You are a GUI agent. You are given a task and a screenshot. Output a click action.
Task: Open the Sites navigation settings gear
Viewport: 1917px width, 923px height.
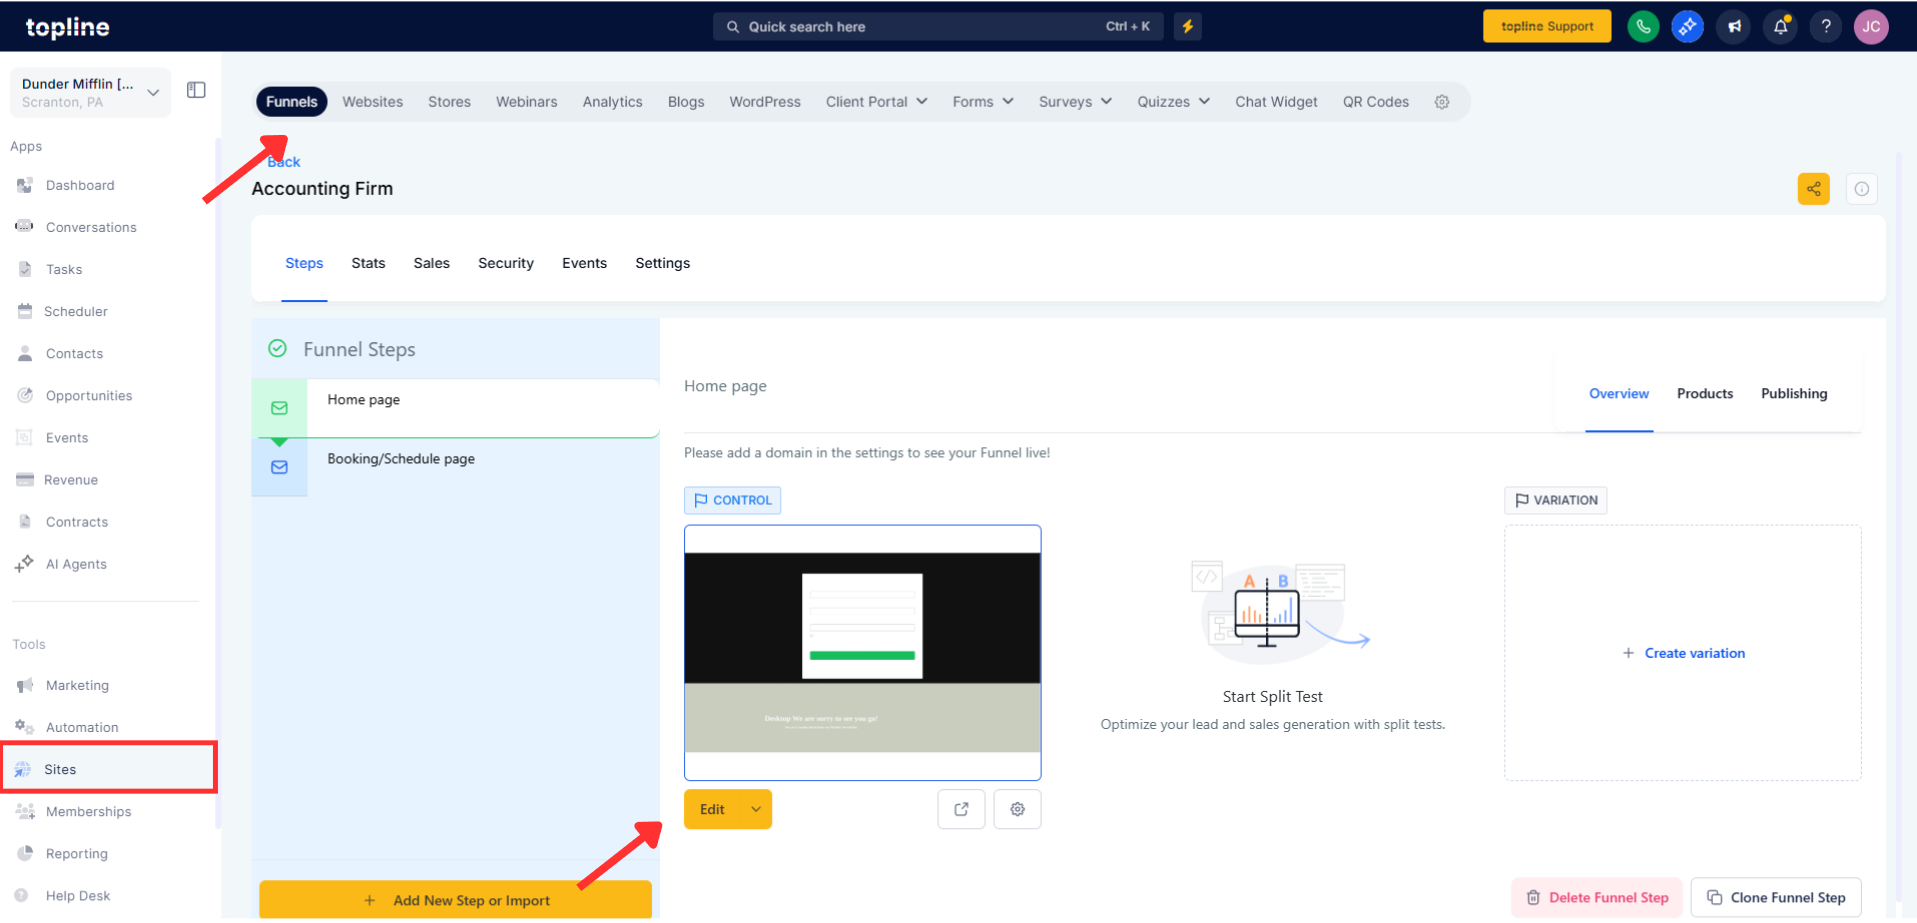[x=1442, y=102]
